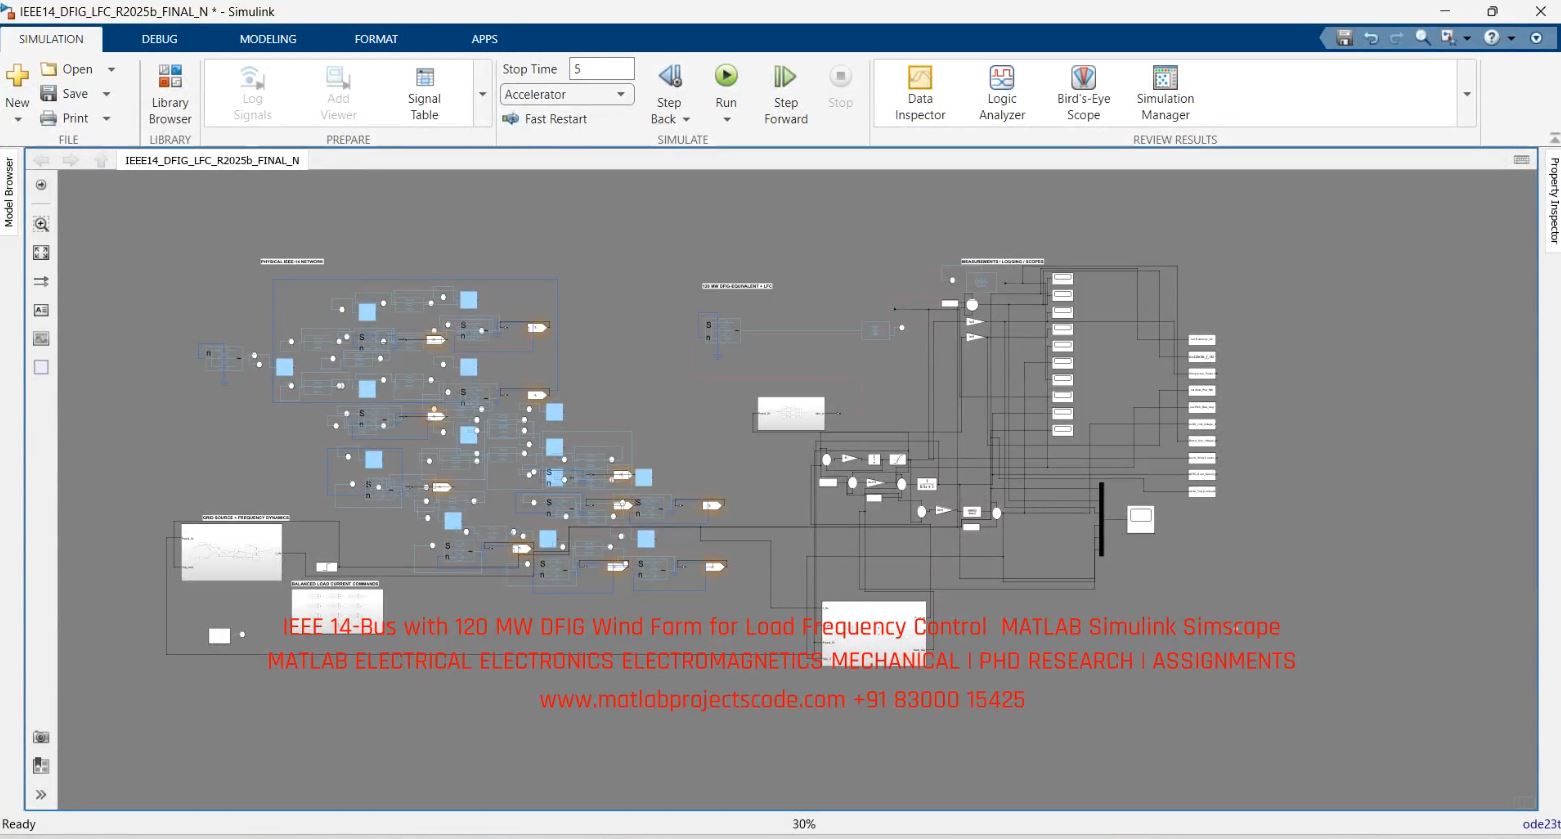This screenshot has height=839, width=1561.
Task: Click the viewmarks icon below camera
Action: pos(41,766)
